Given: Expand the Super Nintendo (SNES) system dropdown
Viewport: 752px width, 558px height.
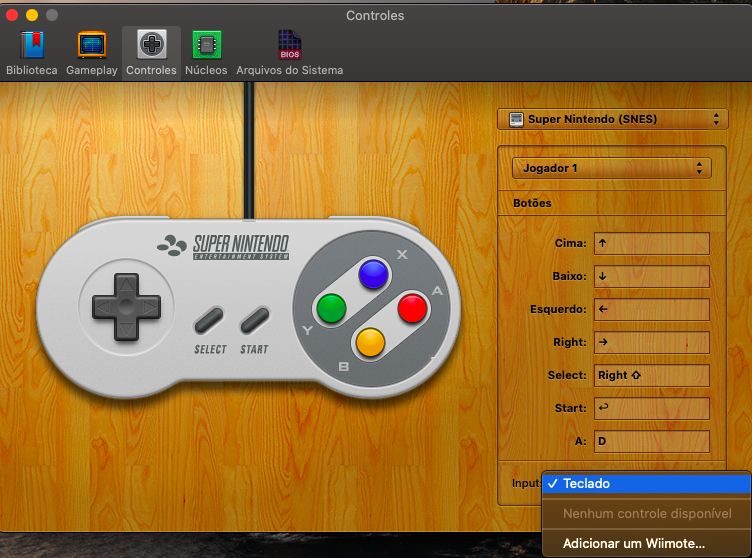Looking at the screenshot, I should click(x=612, y=119).
